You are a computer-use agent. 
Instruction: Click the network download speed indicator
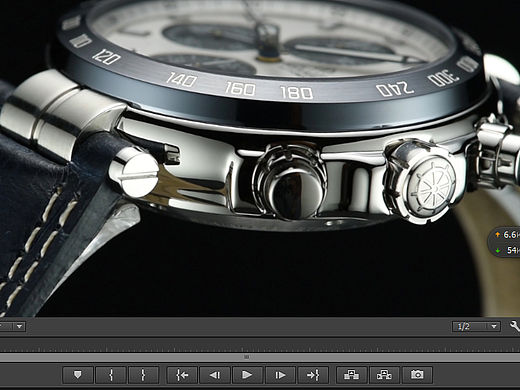point(508,250)
